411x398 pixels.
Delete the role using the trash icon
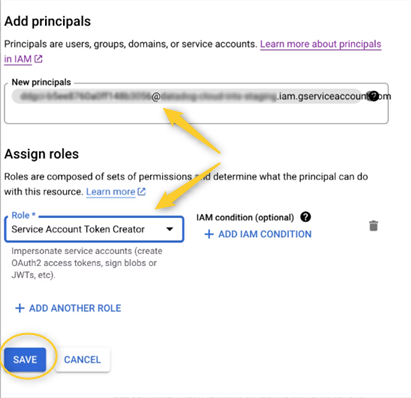373,226
